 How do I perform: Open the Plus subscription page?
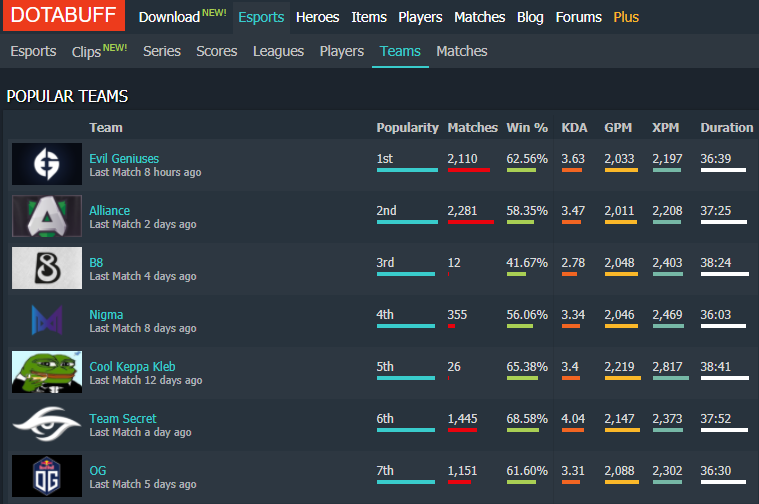click(626, 17)
